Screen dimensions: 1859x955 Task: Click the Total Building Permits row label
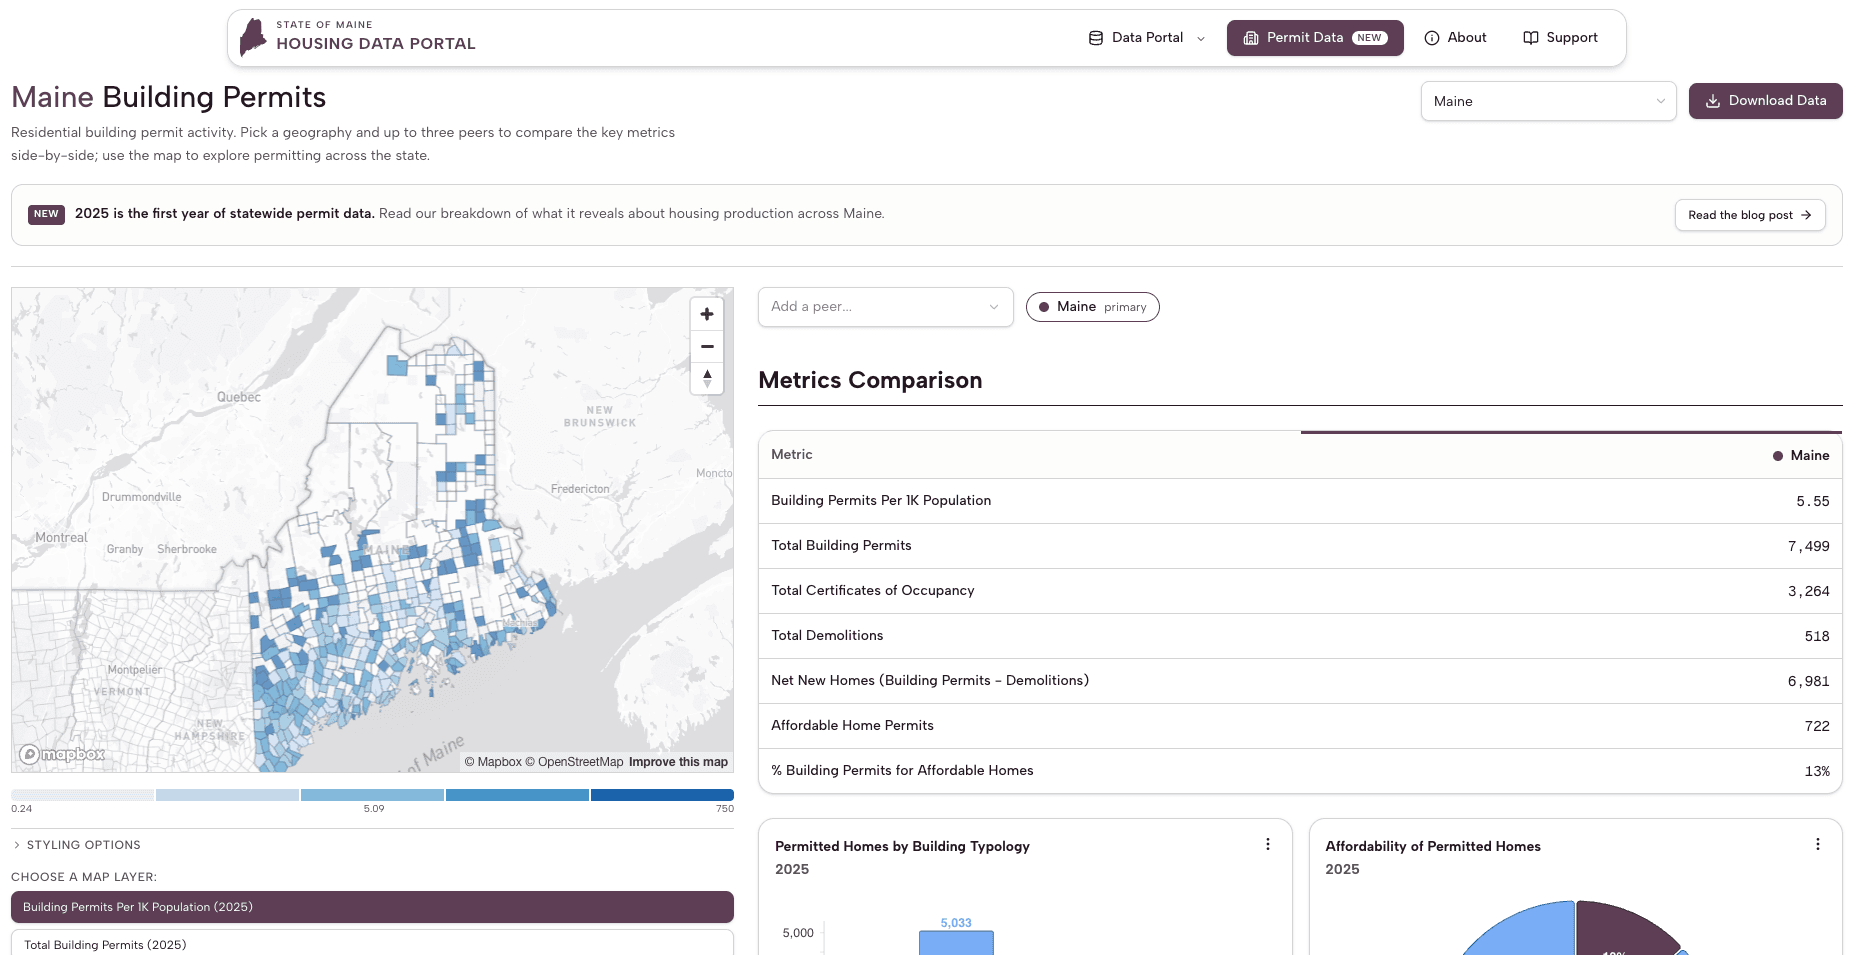pyautogui.click(x=841, y=546)
